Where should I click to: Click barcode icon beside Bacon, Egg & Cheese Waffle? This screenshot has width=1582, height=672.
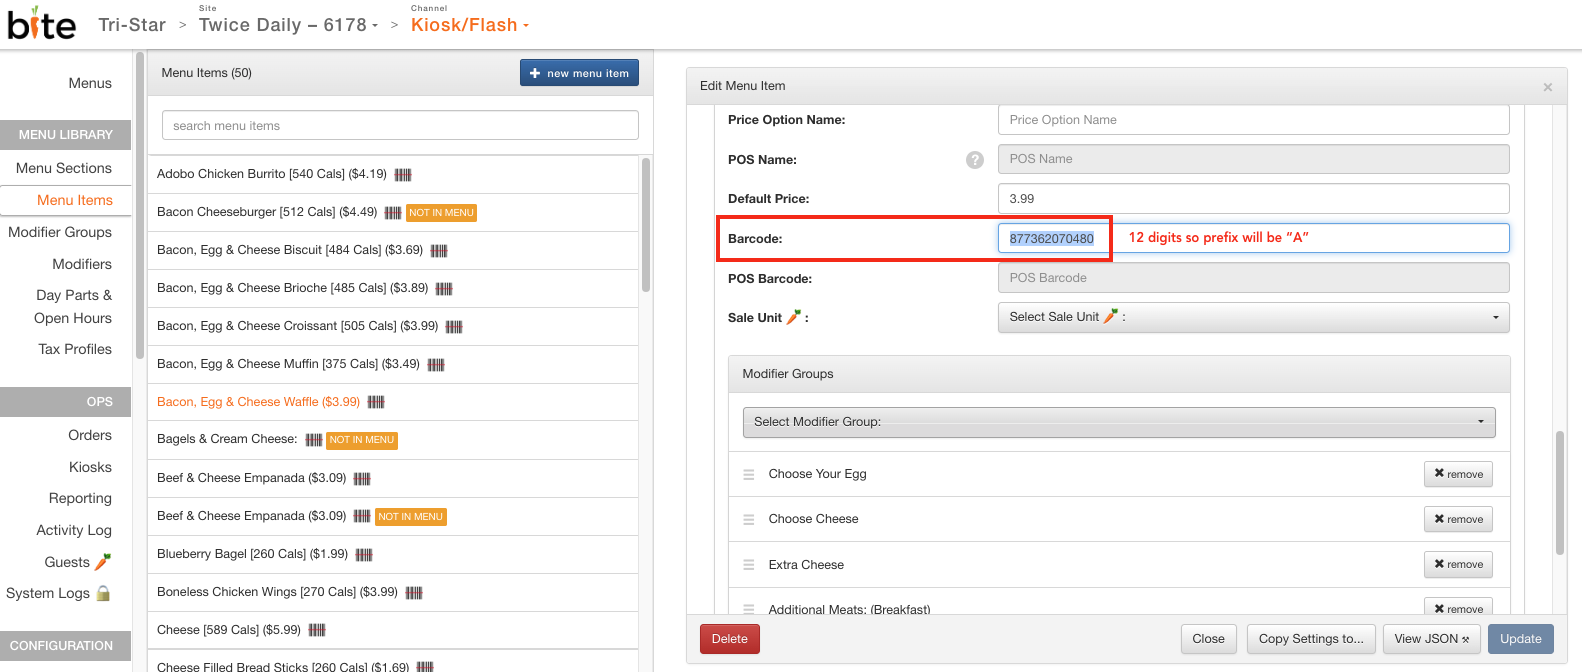(x=376, y=402)
